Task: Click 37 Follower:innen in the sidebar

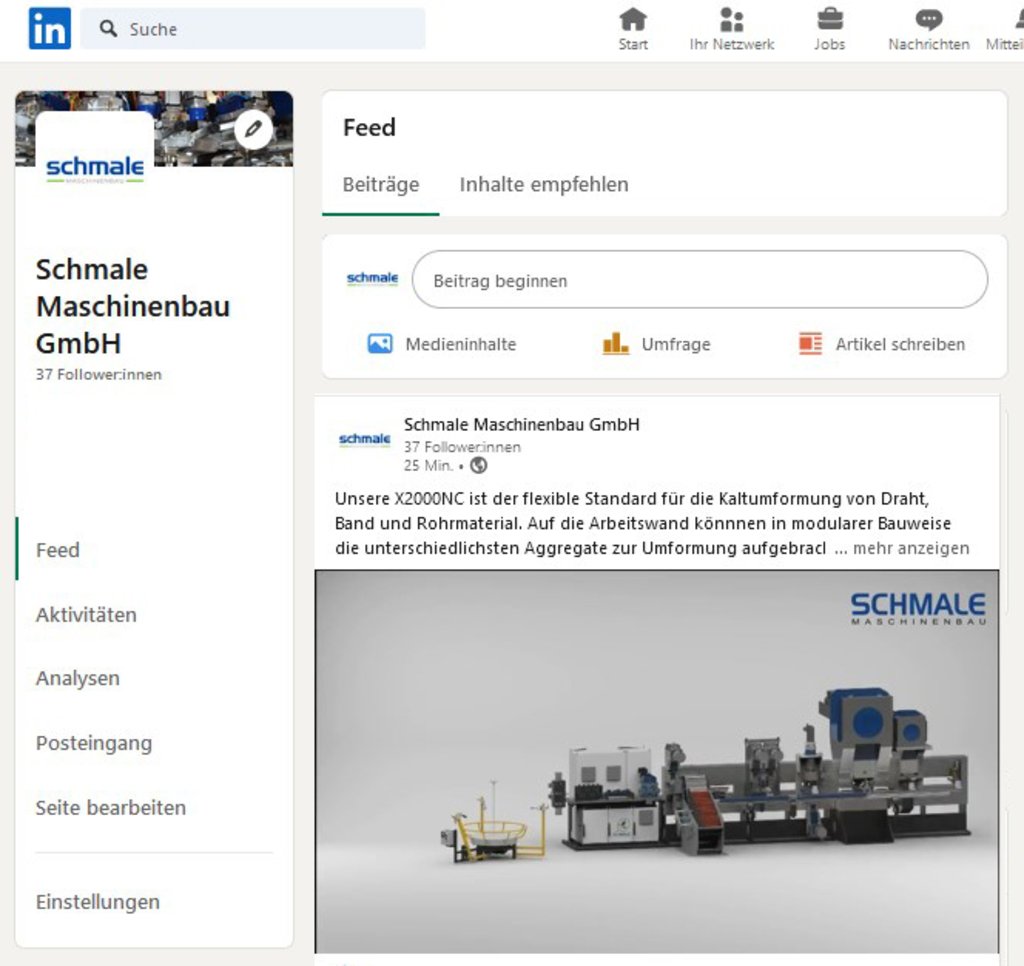Action: pyautogui.click(x=99, y=374)
